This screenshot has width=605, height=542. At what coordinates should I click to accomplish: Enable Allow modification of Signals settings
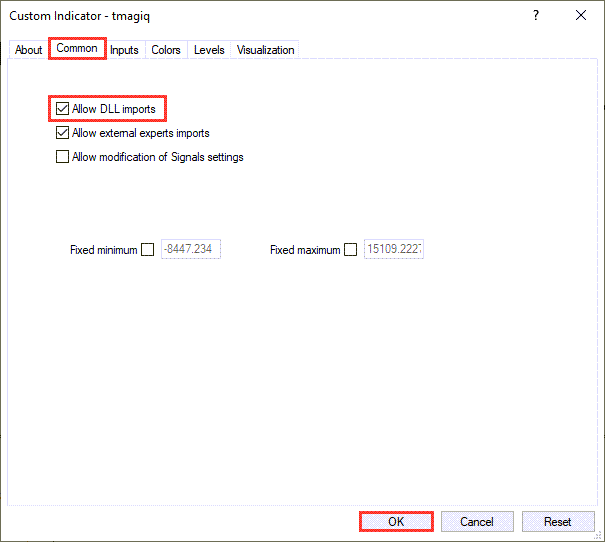pos(62,157)
